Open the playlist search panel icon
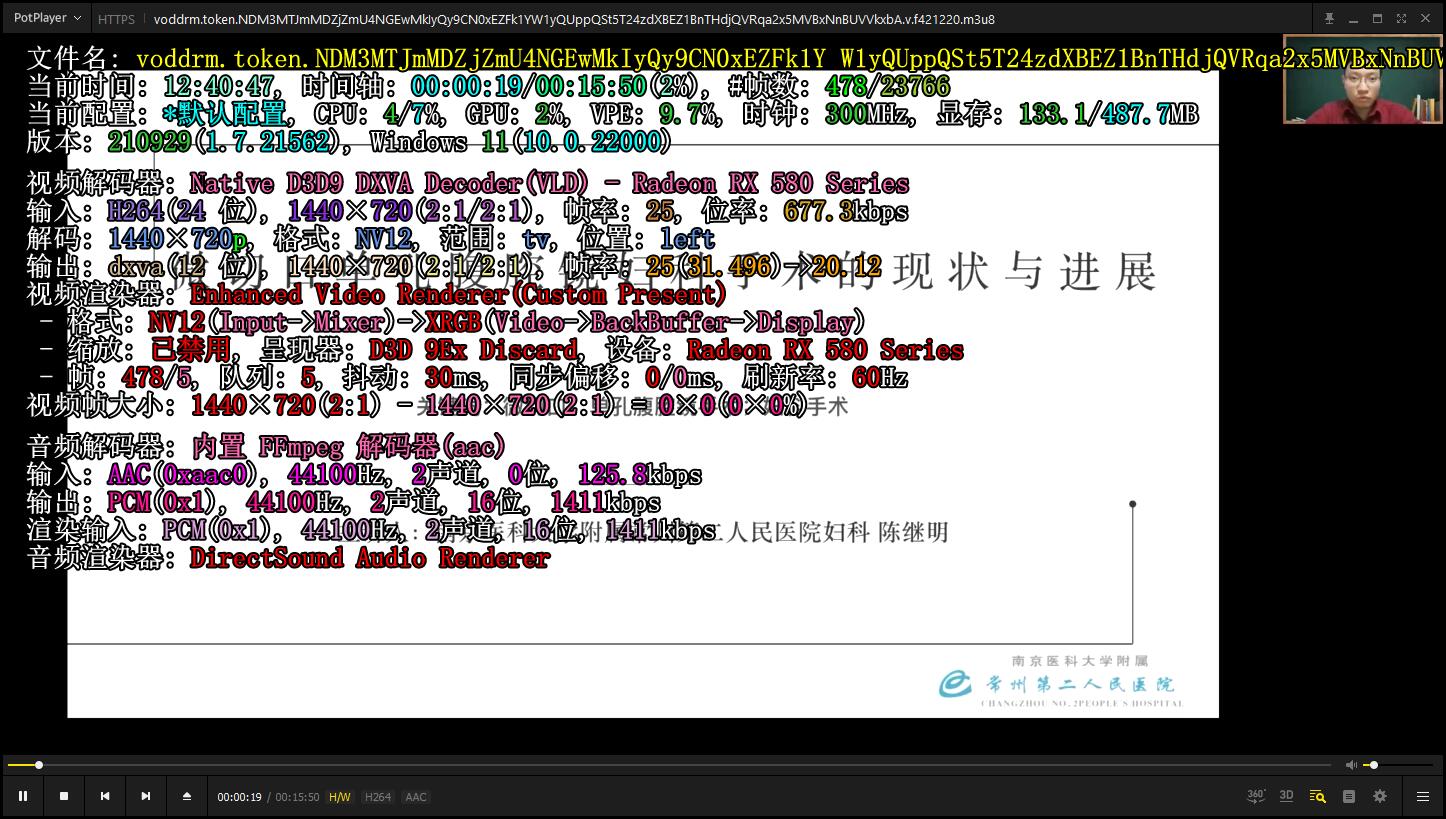 pos(1317,796)
